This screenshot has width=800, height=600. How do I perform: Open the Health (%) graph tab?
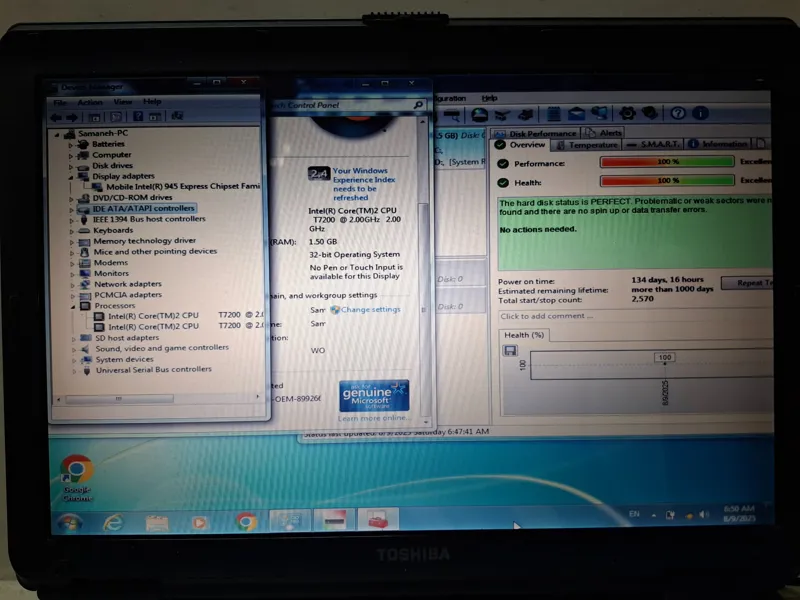[x=524, y=335]
